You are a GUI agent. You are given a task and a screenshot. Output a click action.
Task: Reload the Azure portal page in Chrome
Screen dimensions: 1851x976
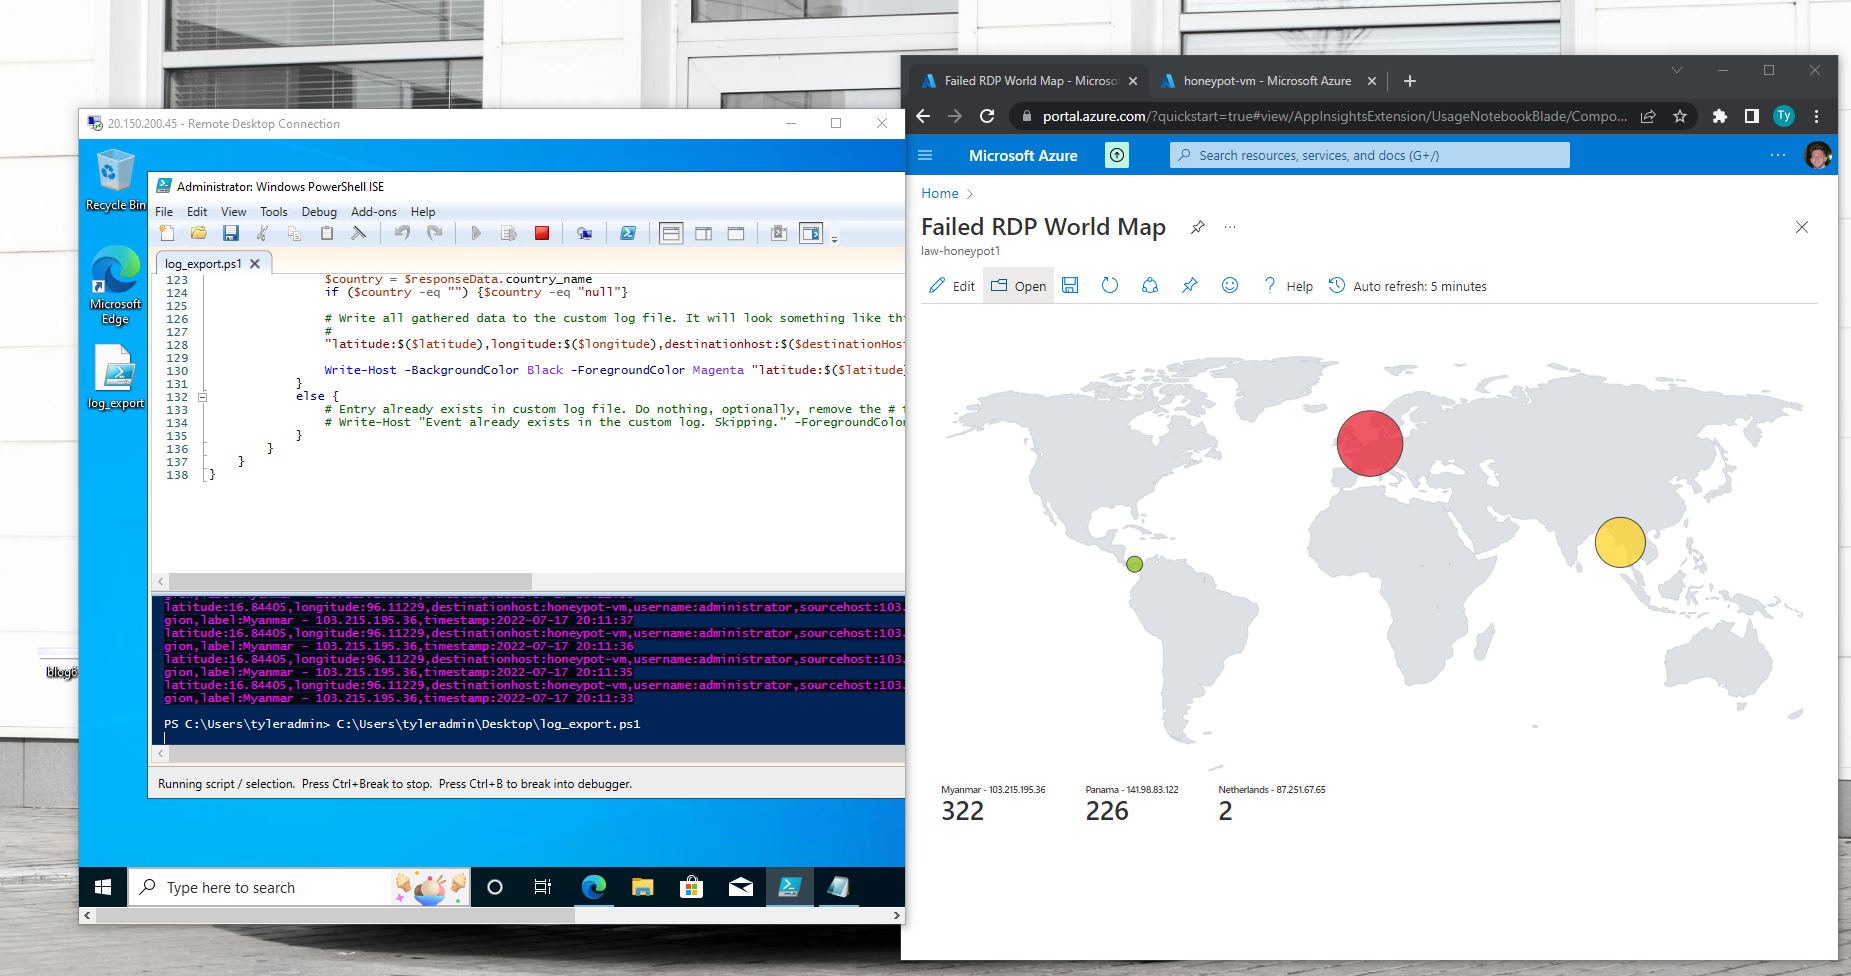coord(987,116)
